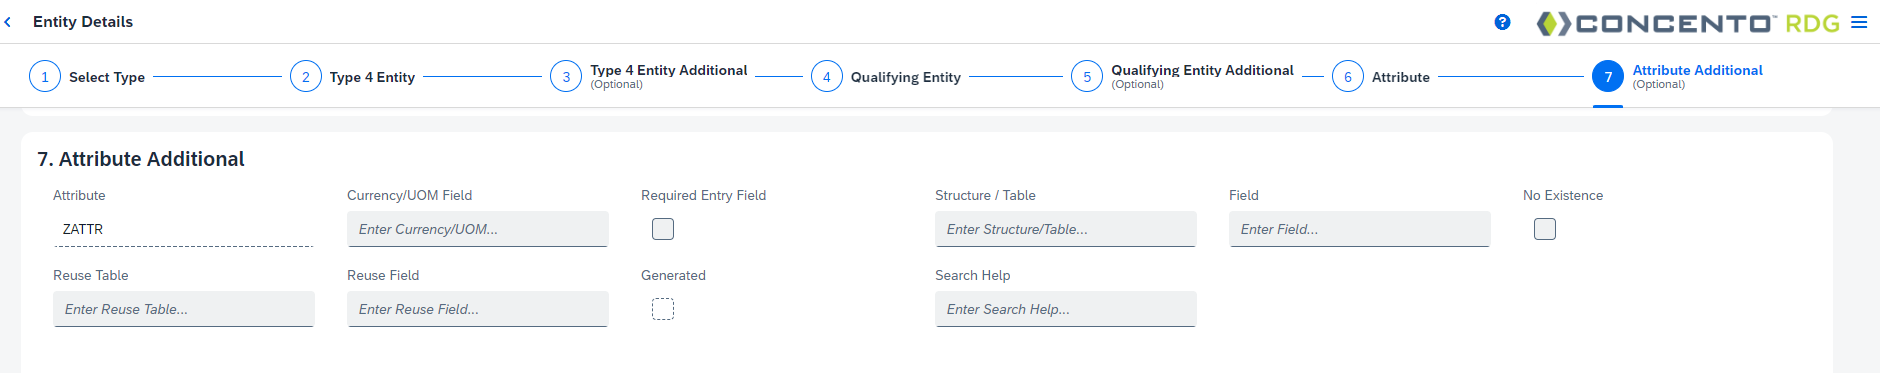
Task: Open the hamburger menu next to RDG
Action: [x=1859, y=22]
